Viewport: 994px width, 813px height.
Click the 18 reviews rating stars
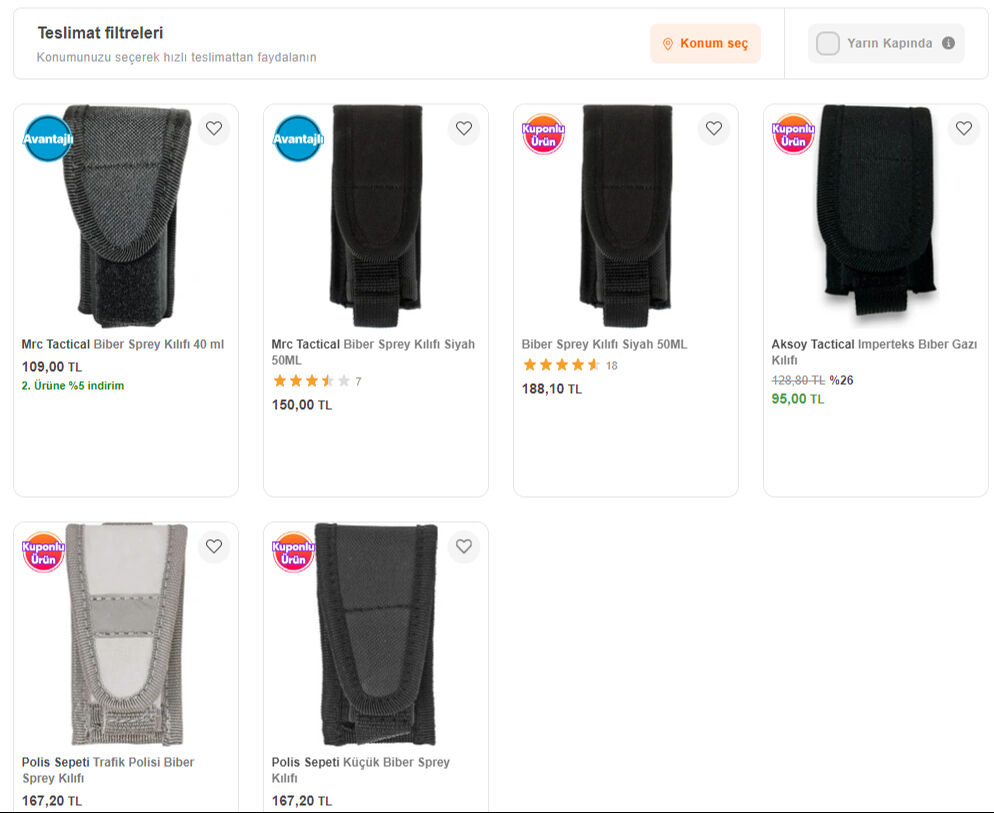click(561, 365)
